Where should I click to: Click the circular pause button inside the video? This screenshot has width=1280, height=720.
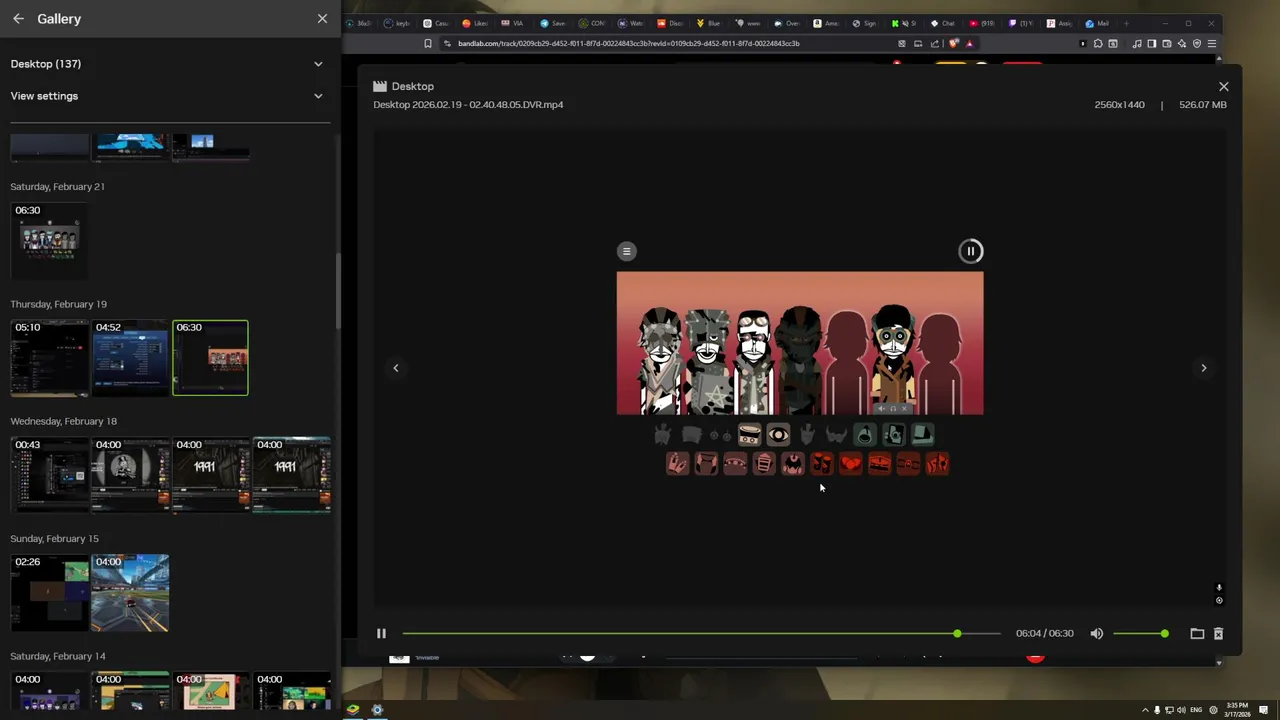click(970, 251)
